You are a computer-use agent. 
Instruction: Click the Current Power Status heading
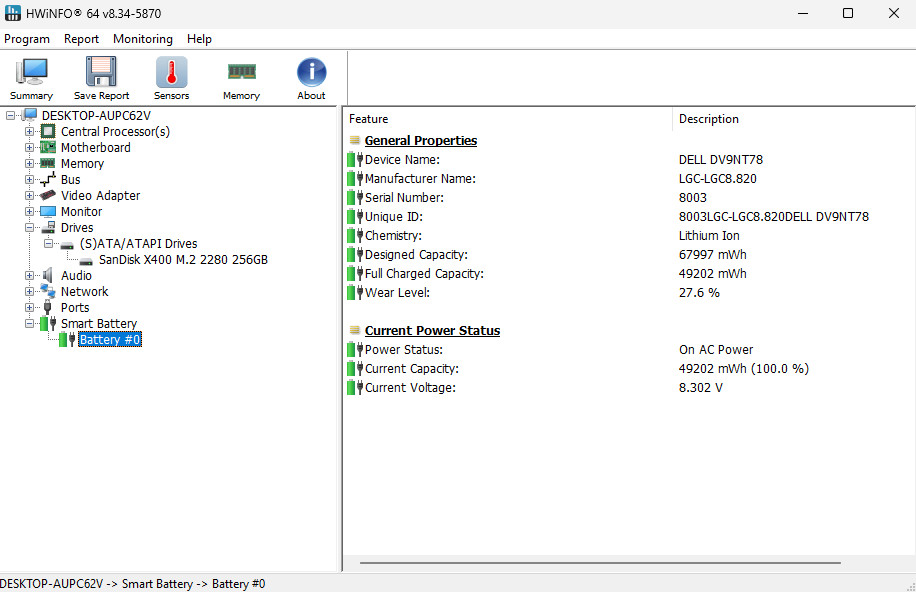(432, 330)
